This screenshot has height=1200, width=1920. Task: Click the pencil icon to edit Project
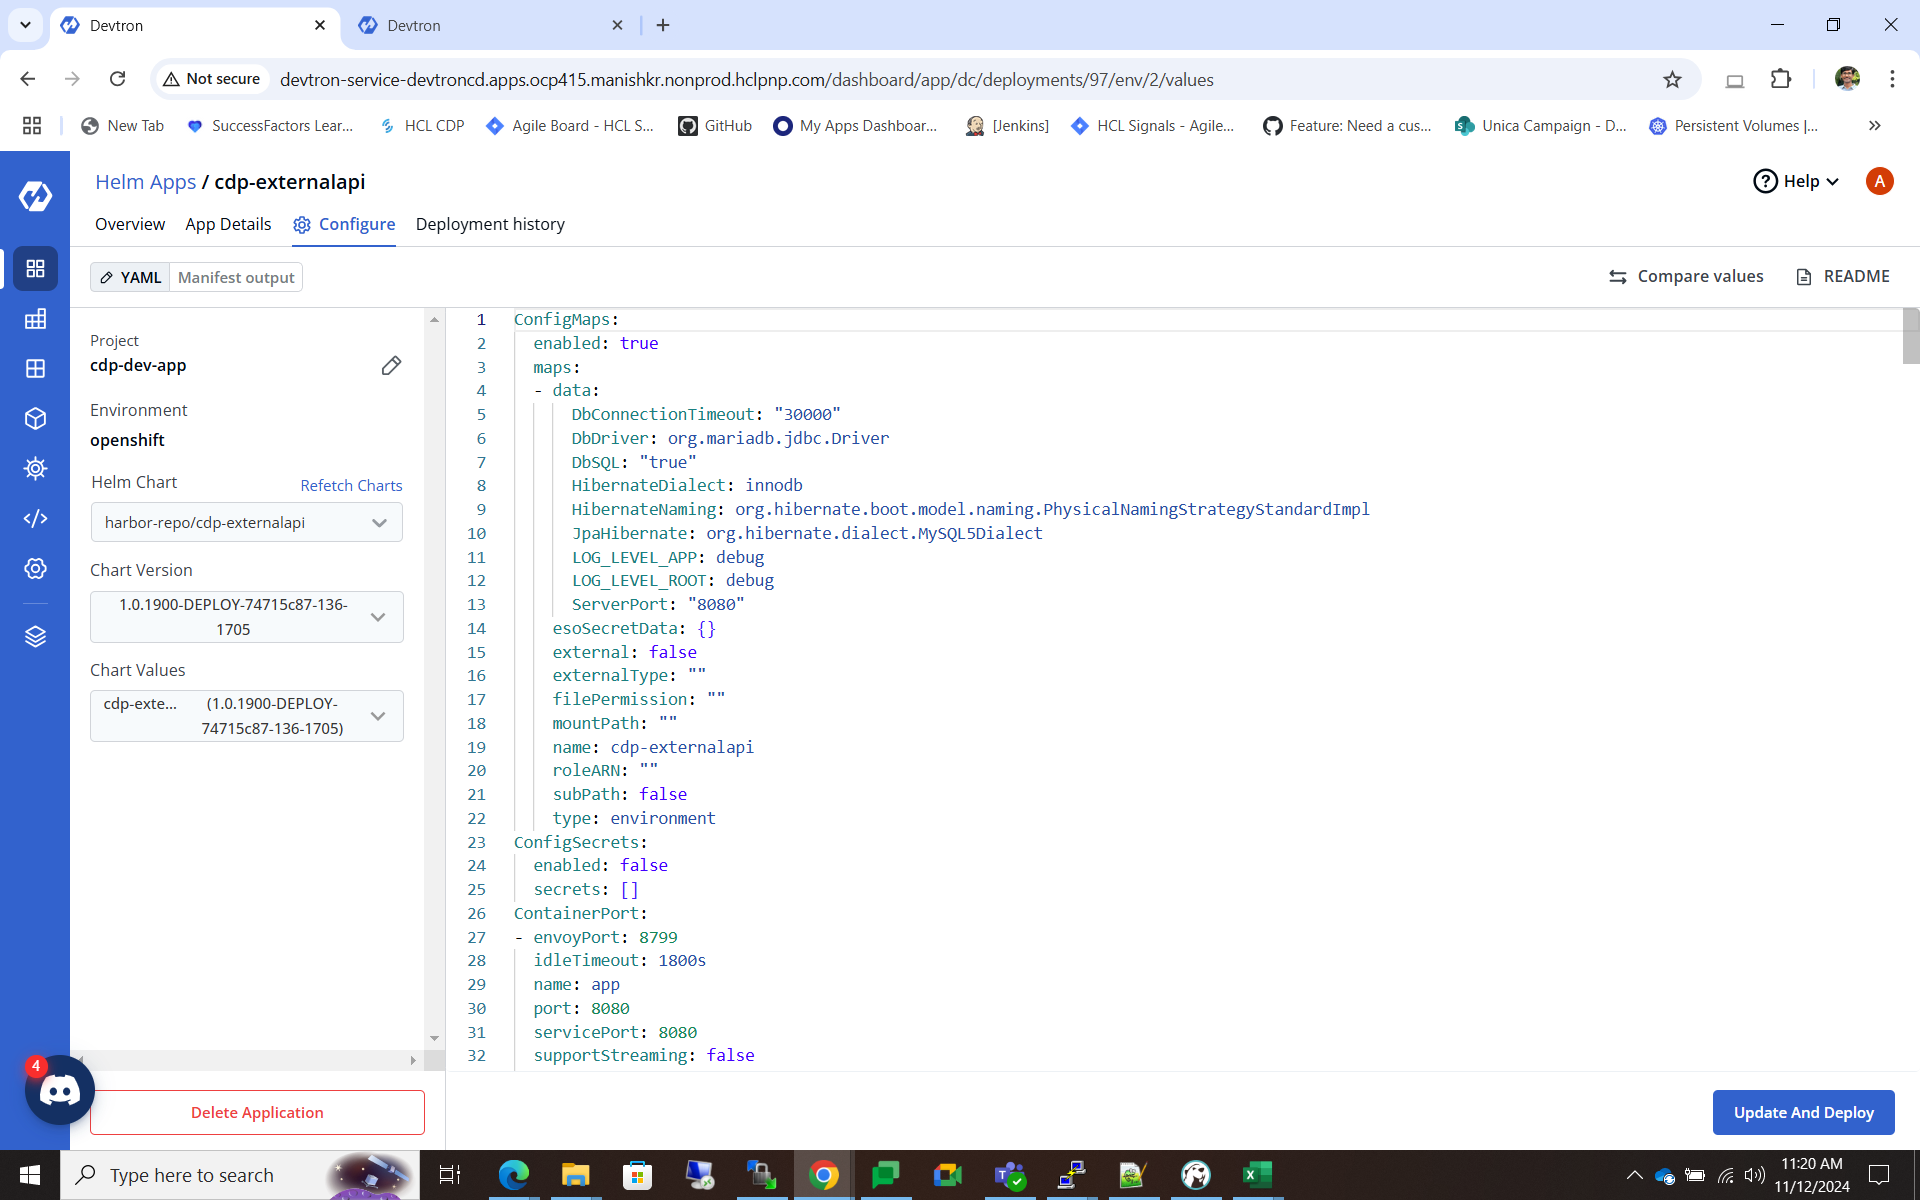391,366
